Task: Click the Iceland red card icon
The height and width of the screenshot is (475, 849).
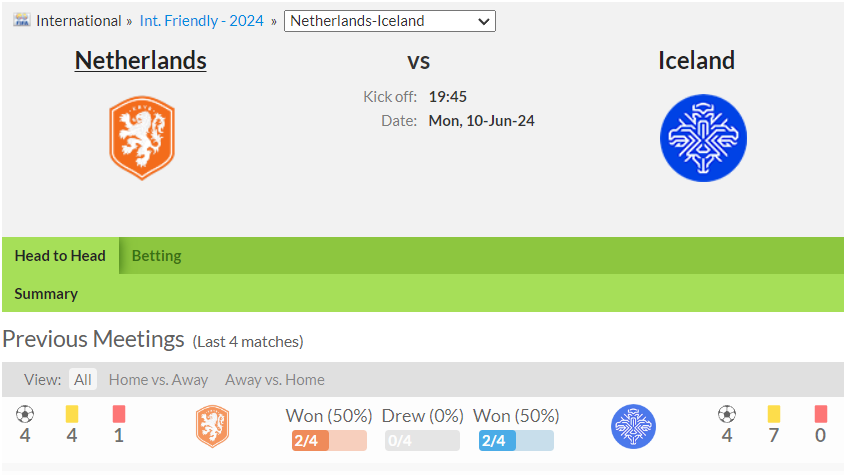Action: 821,414
